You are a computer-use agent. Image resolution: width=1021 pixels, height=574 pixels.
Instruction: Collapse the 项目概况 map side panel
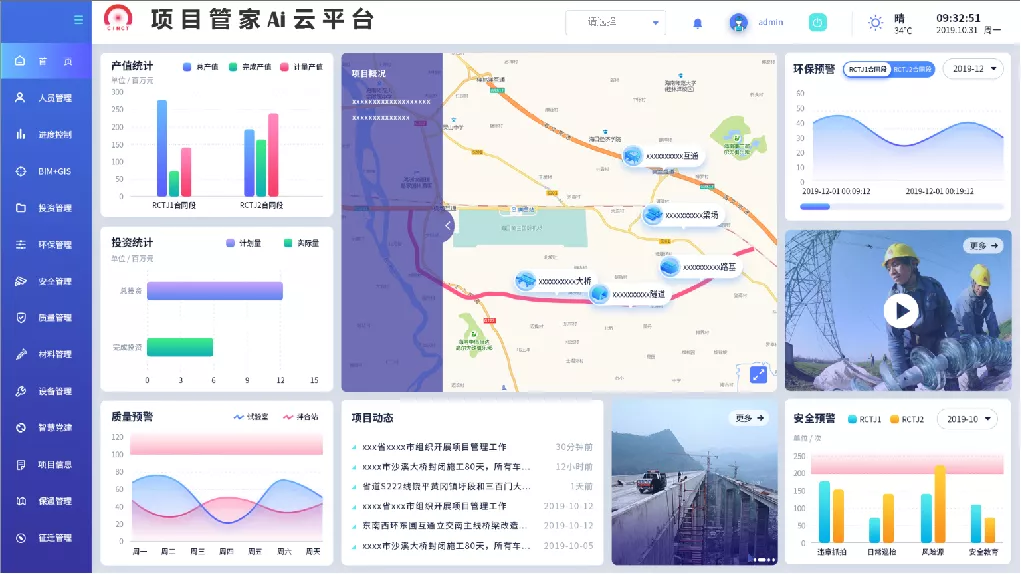(448, 226)
